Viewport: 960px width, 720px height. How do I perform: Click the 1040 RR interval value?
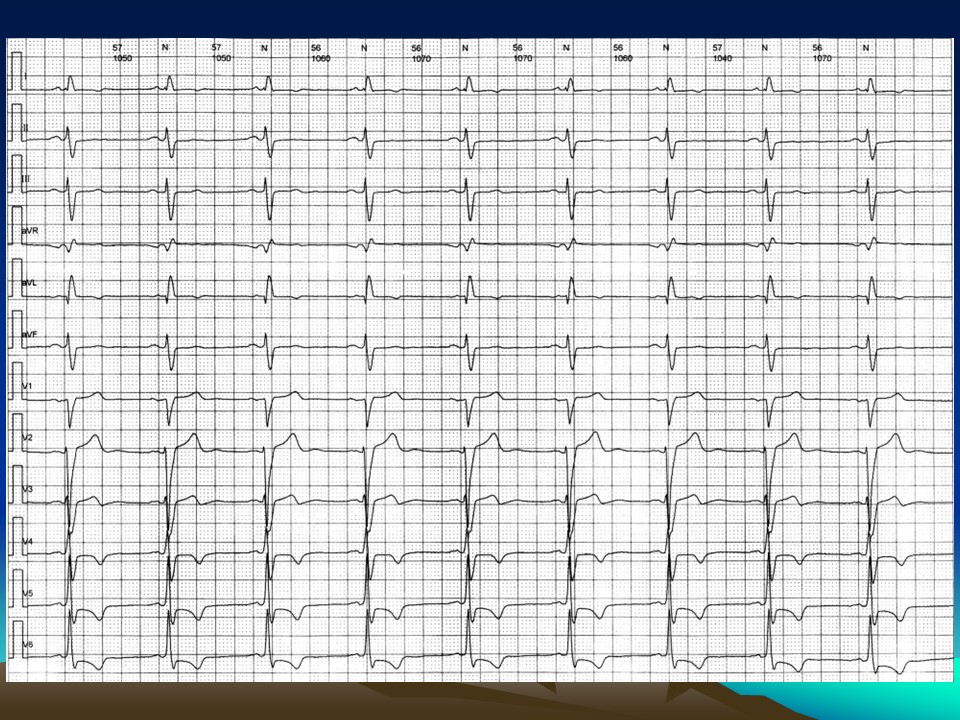pos(722,59)
